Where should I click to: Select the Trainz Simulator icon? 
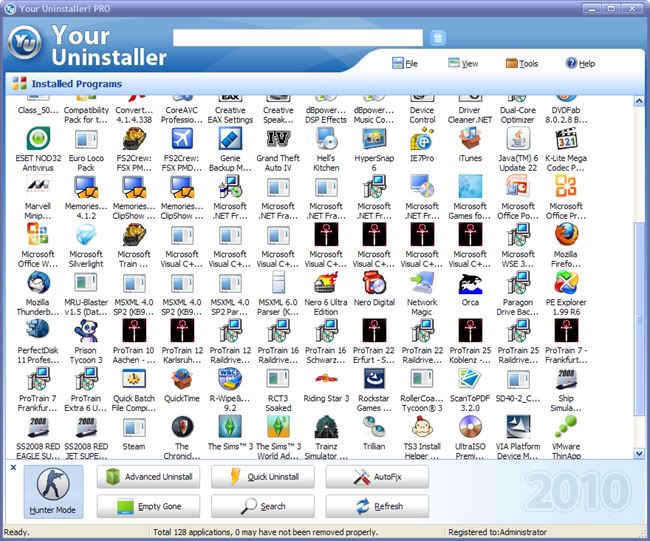point(326,427)
